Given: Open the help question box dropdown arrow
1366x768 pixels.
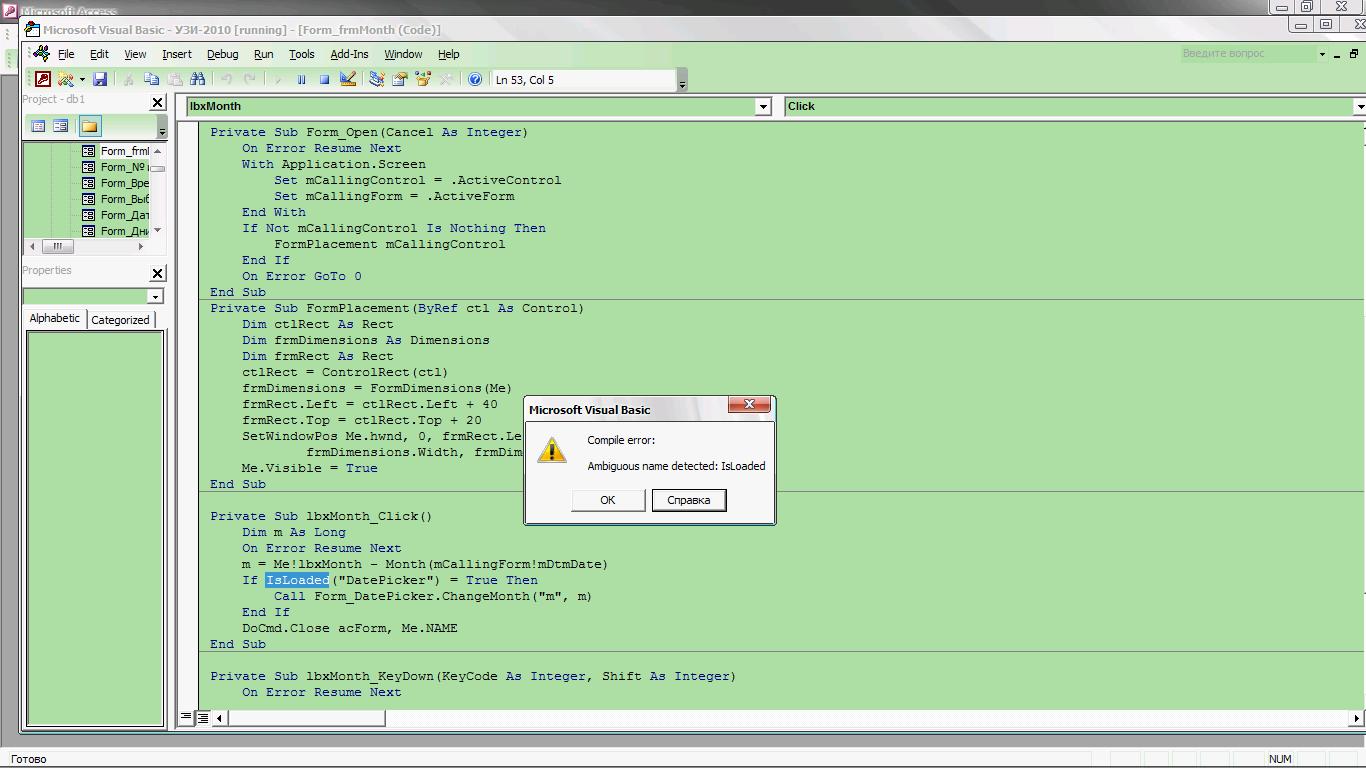Looking at the screenshot, I should (x=1322, y=54).
